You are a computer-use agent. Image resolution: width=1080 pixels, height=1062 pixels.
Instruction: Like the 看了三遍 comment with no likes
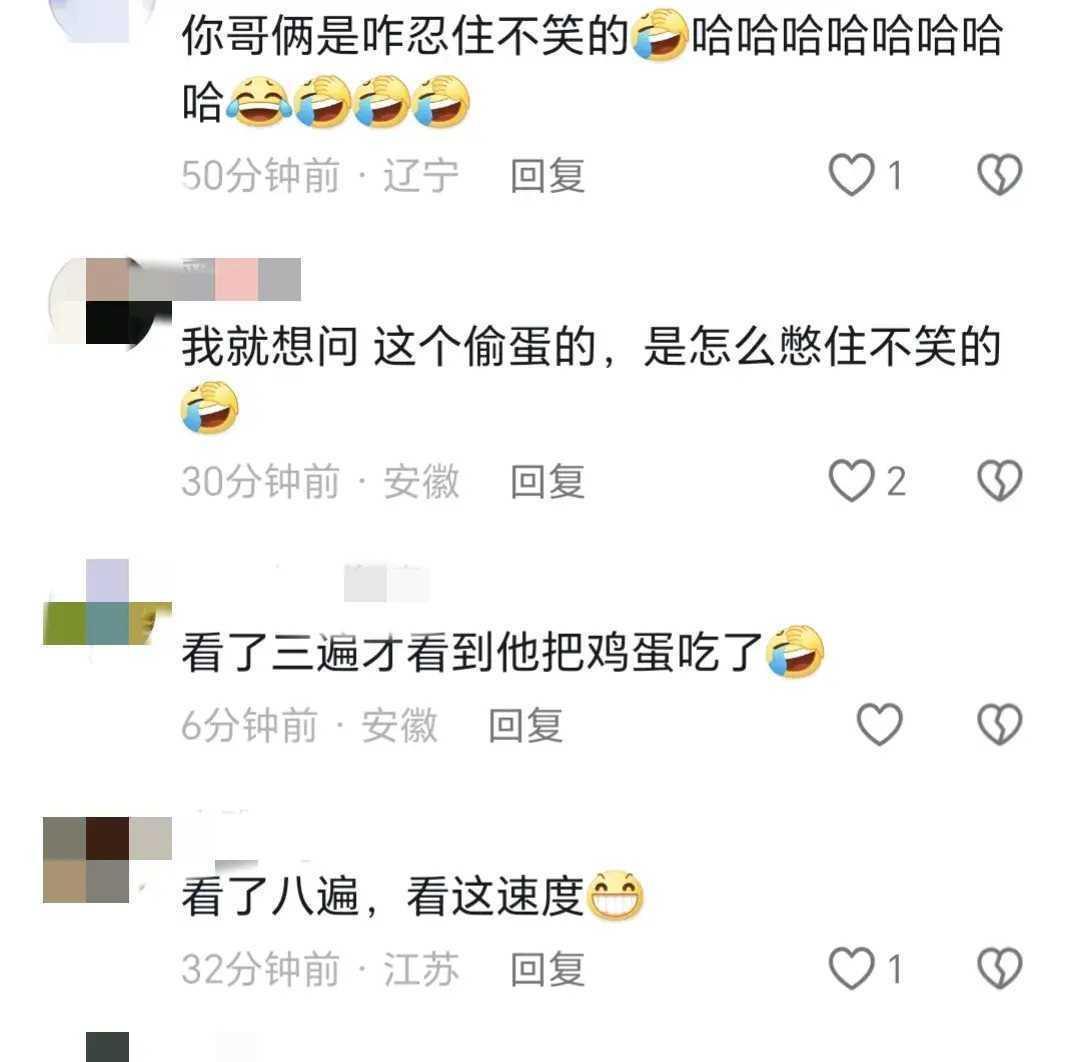(x=880, y=725)
